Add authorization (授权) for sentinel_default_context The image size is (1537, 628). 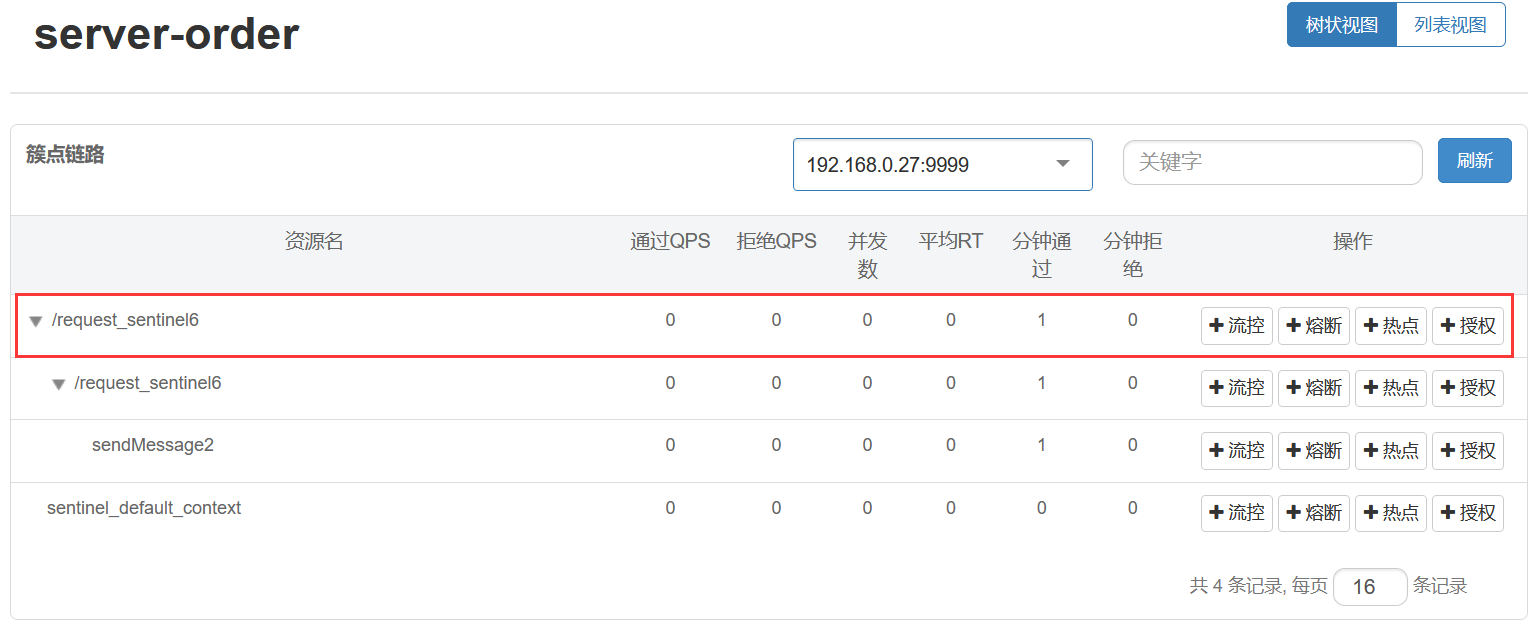1467,513
